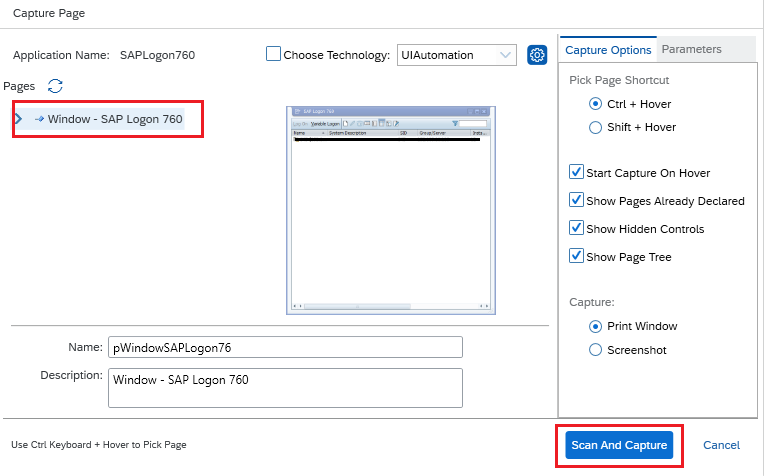Expand the Window - SAP Logon 760 tree node
The image size is (764, 476).
18,119
